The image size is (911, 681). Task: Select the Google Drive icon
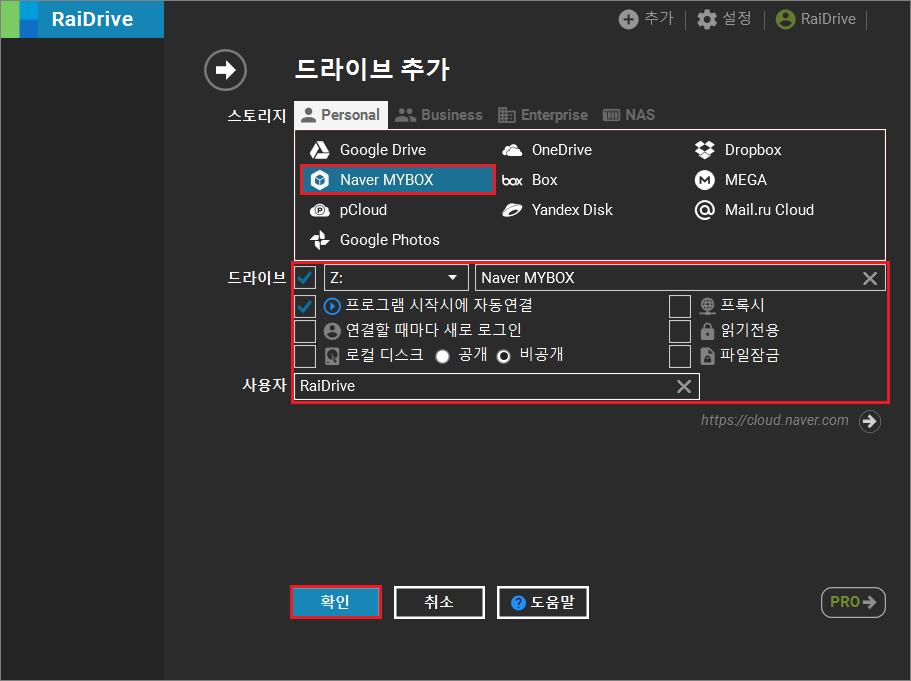click(x=320, y=150)
